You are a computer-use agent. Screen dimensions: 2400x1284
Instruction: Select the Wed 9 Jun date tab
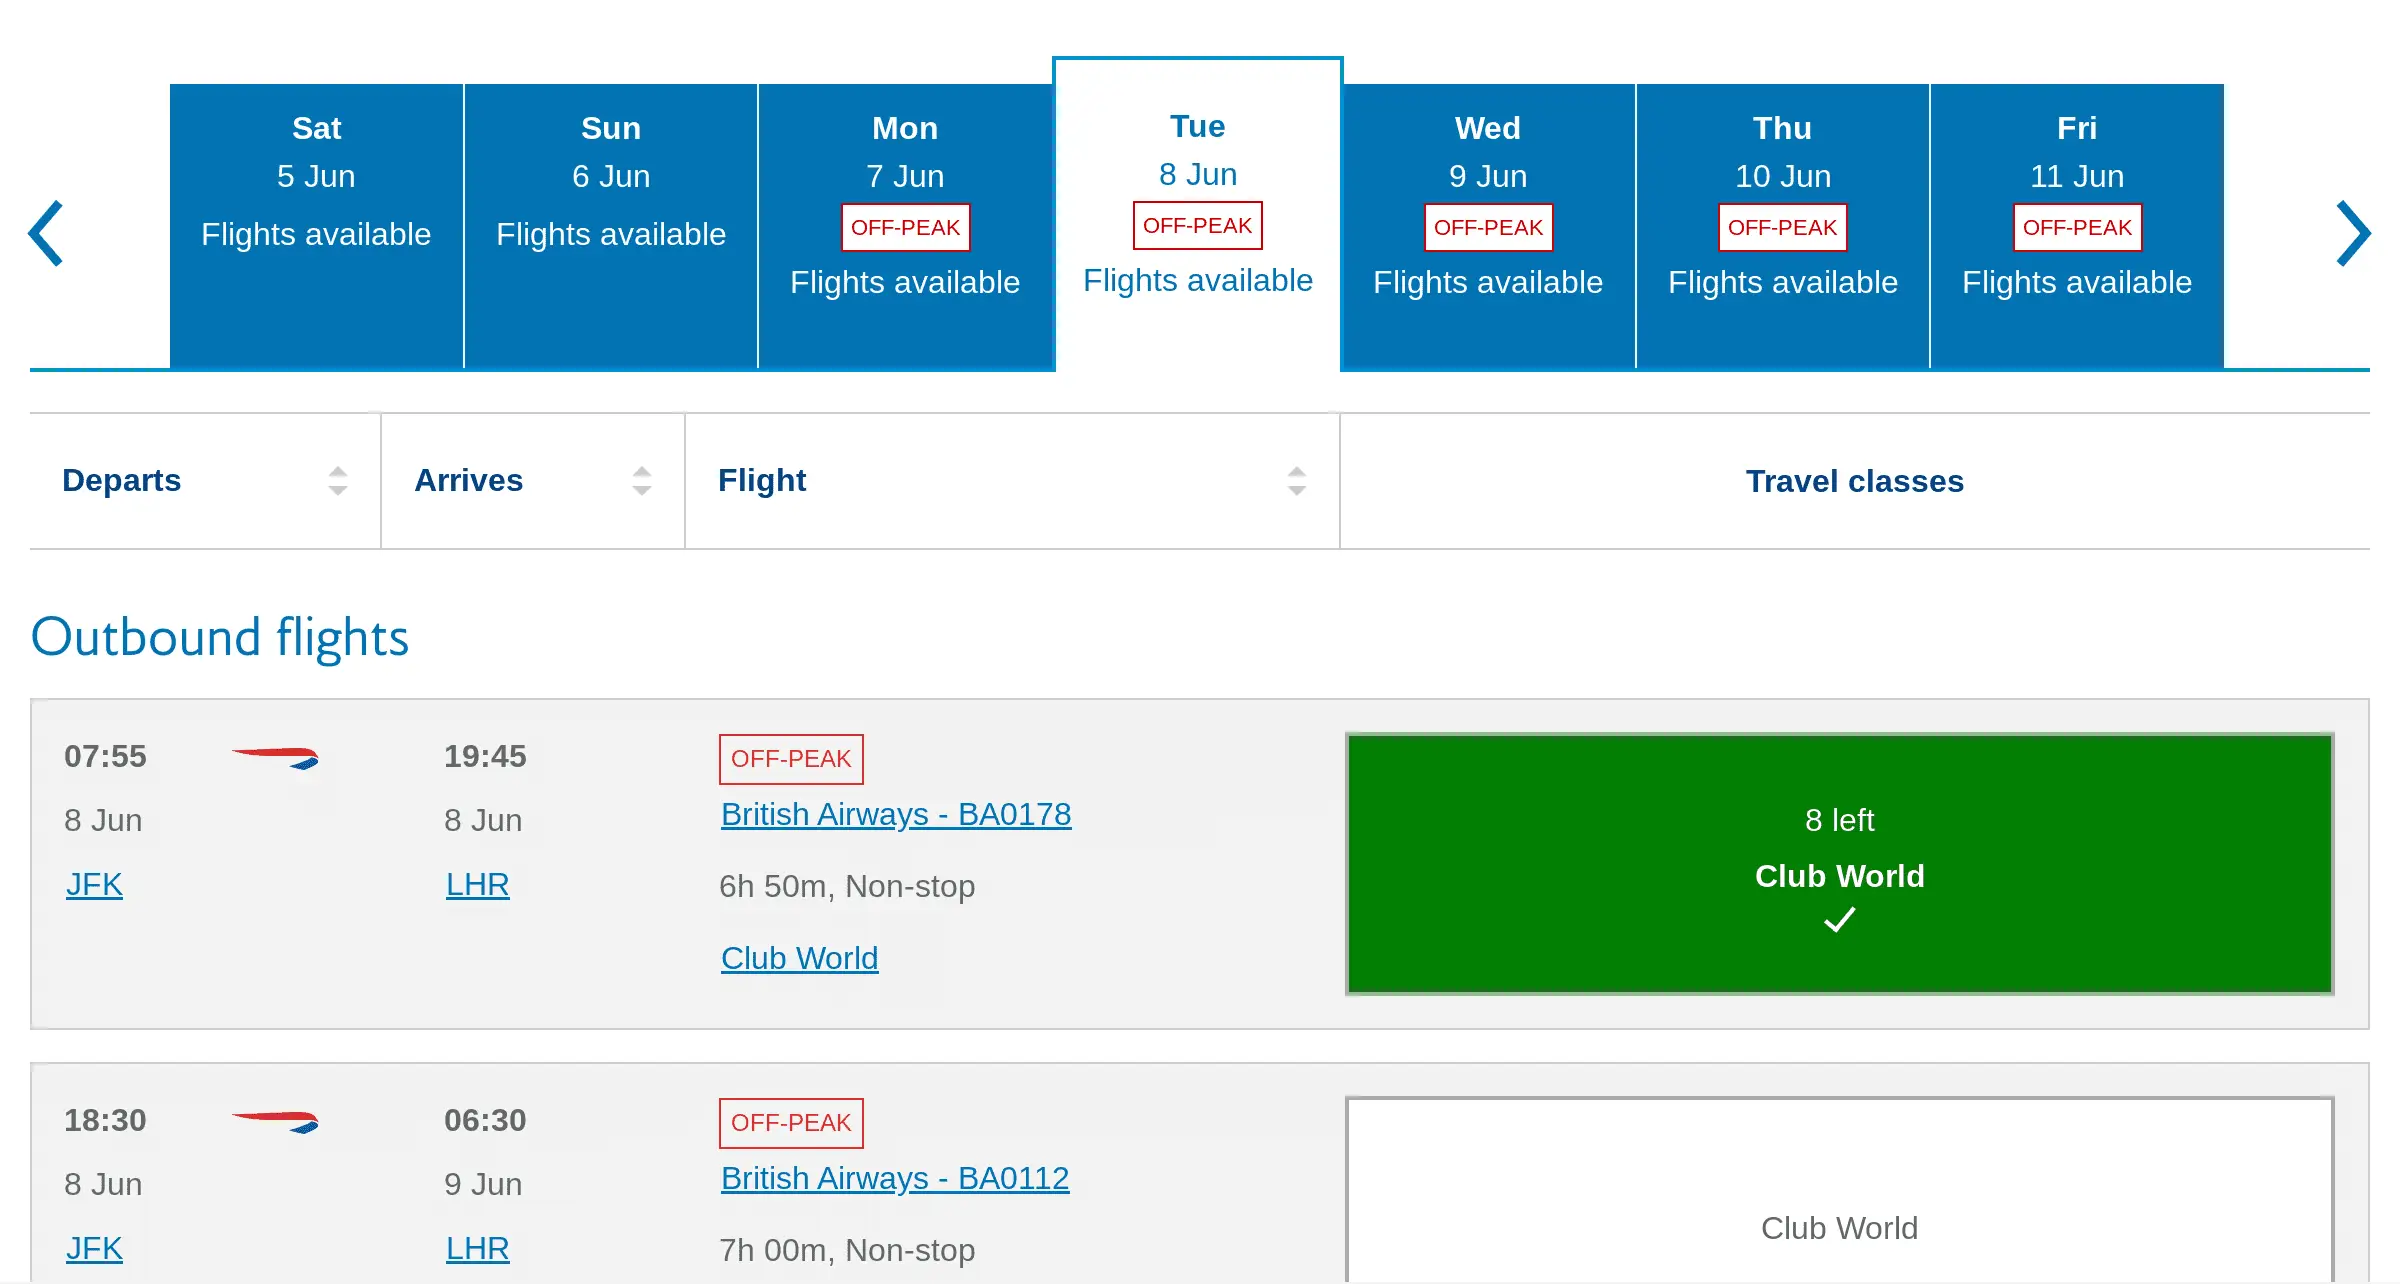(x=1488, y=226)
